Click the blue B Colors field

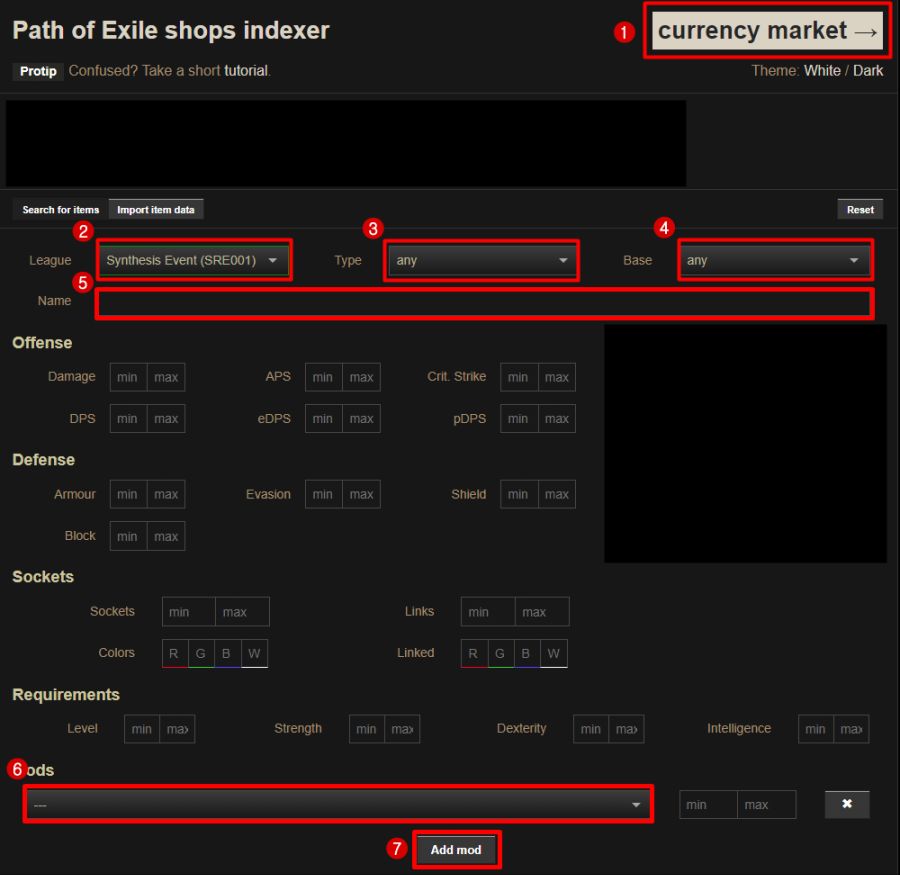pos(227,653)
